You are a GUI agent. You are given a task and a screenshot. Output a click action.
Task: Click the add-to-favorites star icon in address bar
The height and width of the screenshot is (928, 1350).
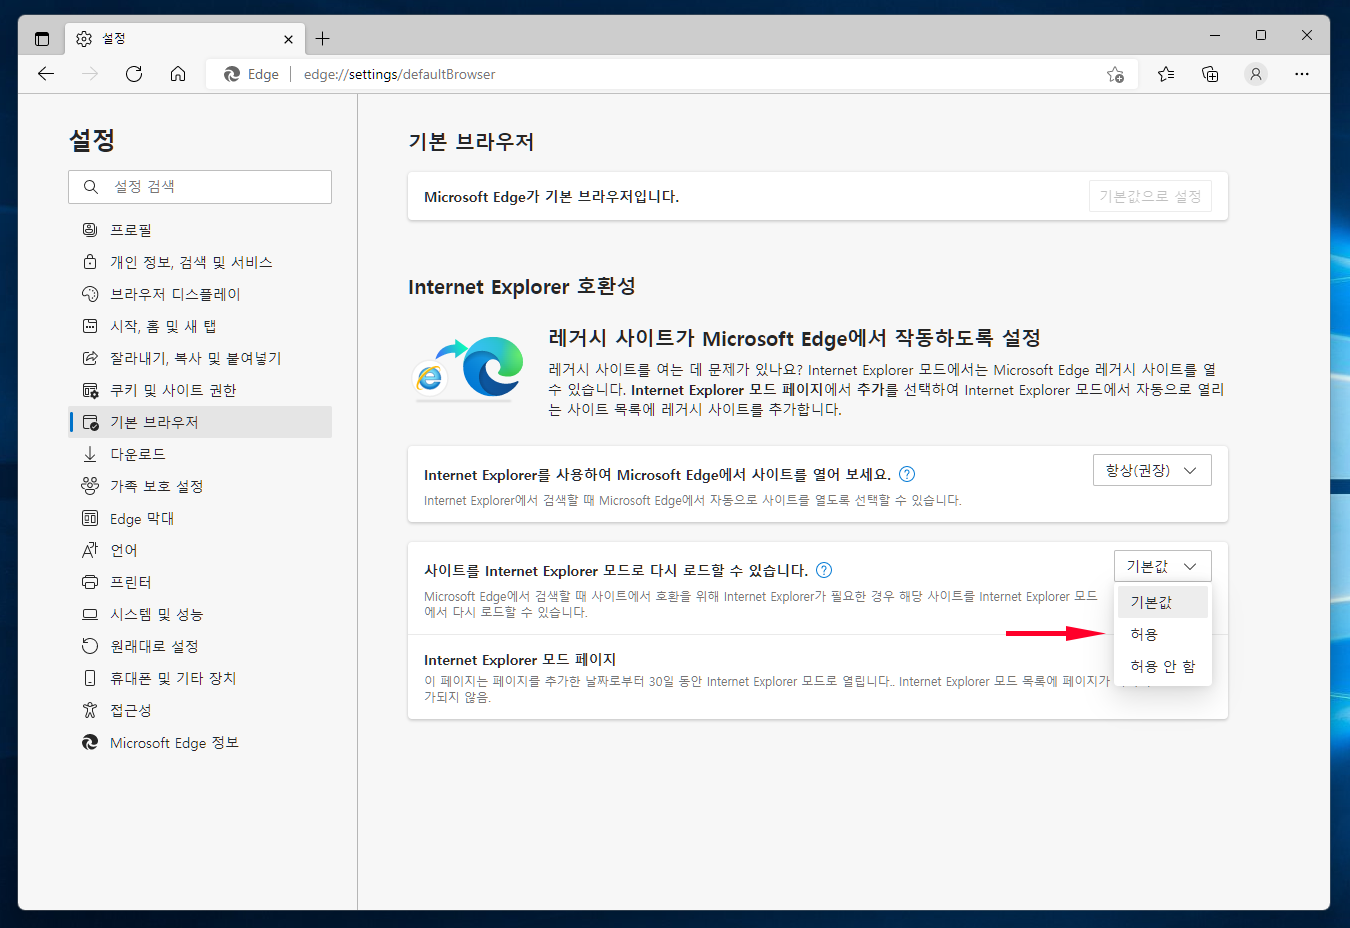point(1115,74)
